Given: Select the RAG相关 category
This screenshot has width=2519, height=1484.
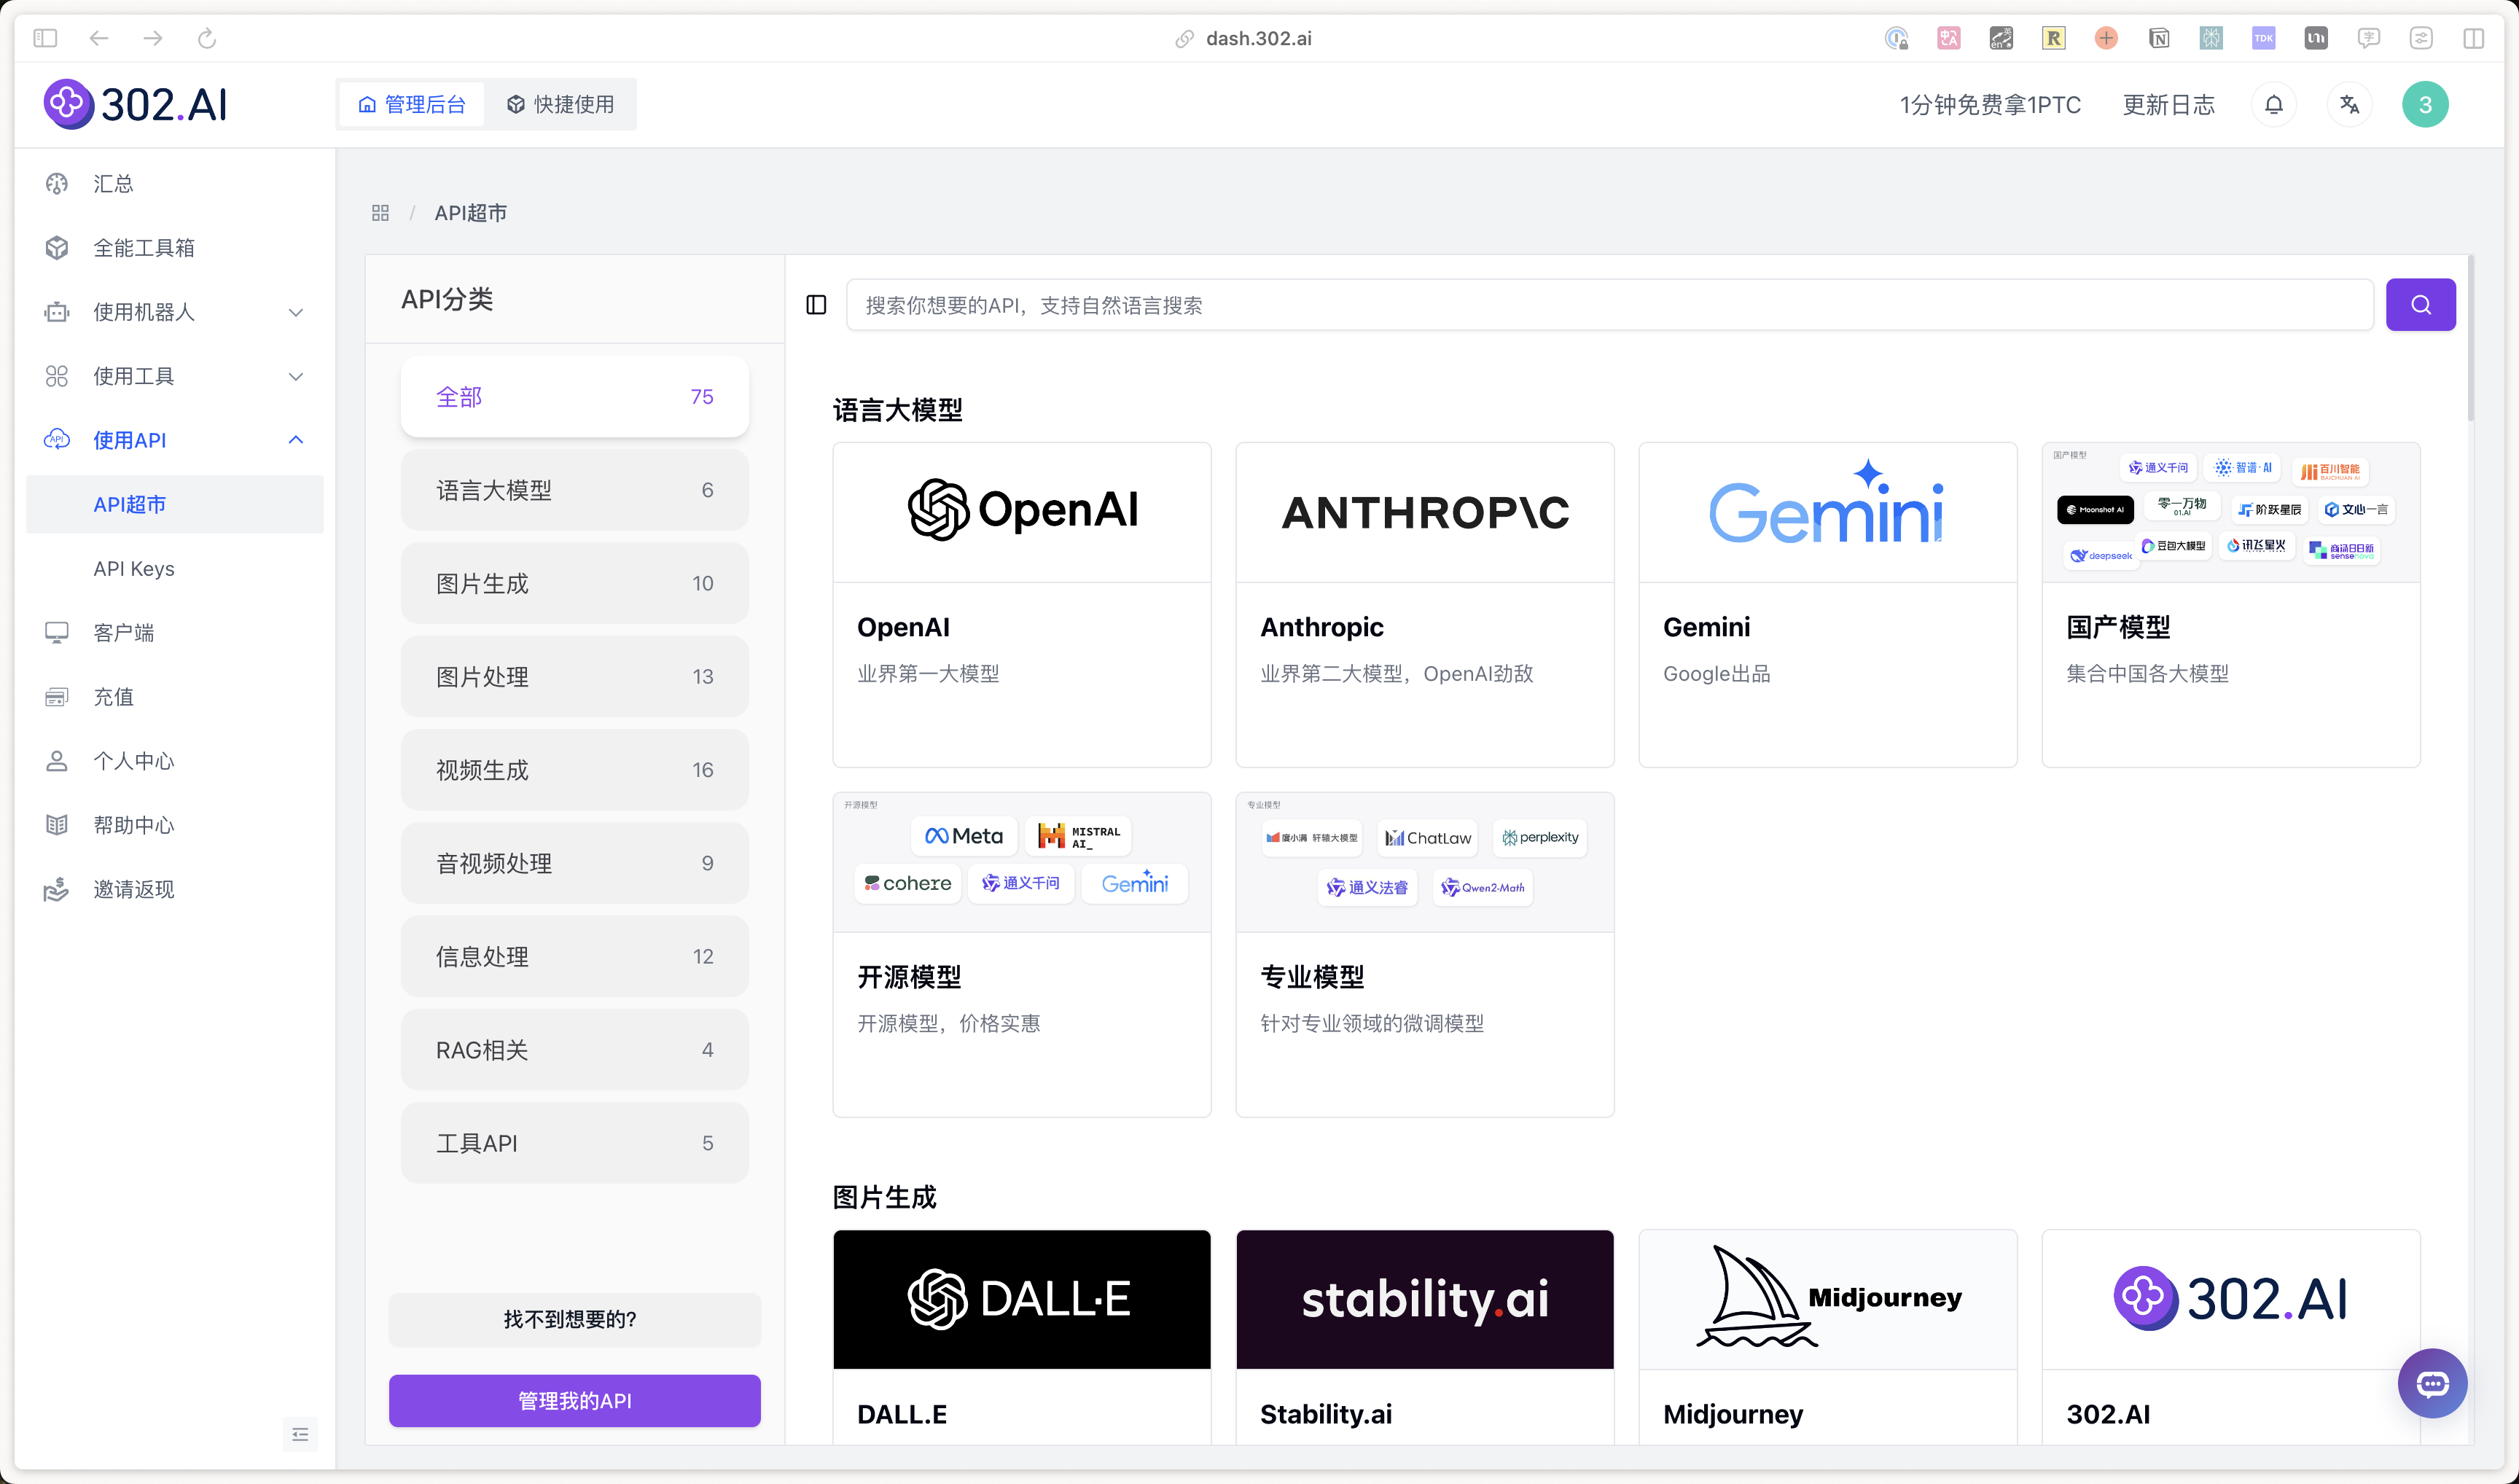Looking at the screenshot, I should pos(575,1050).
